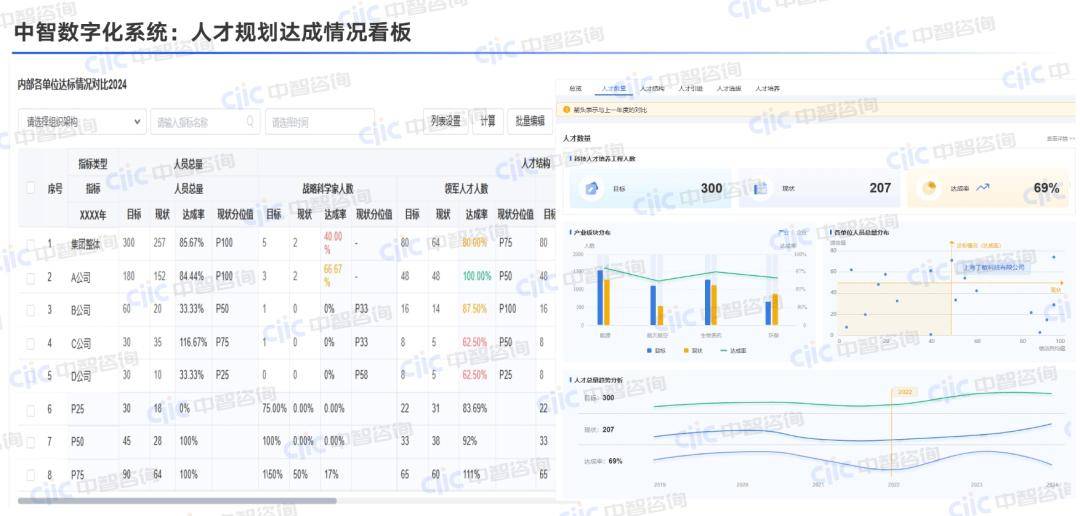
Task: Tick checkbox for row 2 A公司
Action: tap(31, 277)
